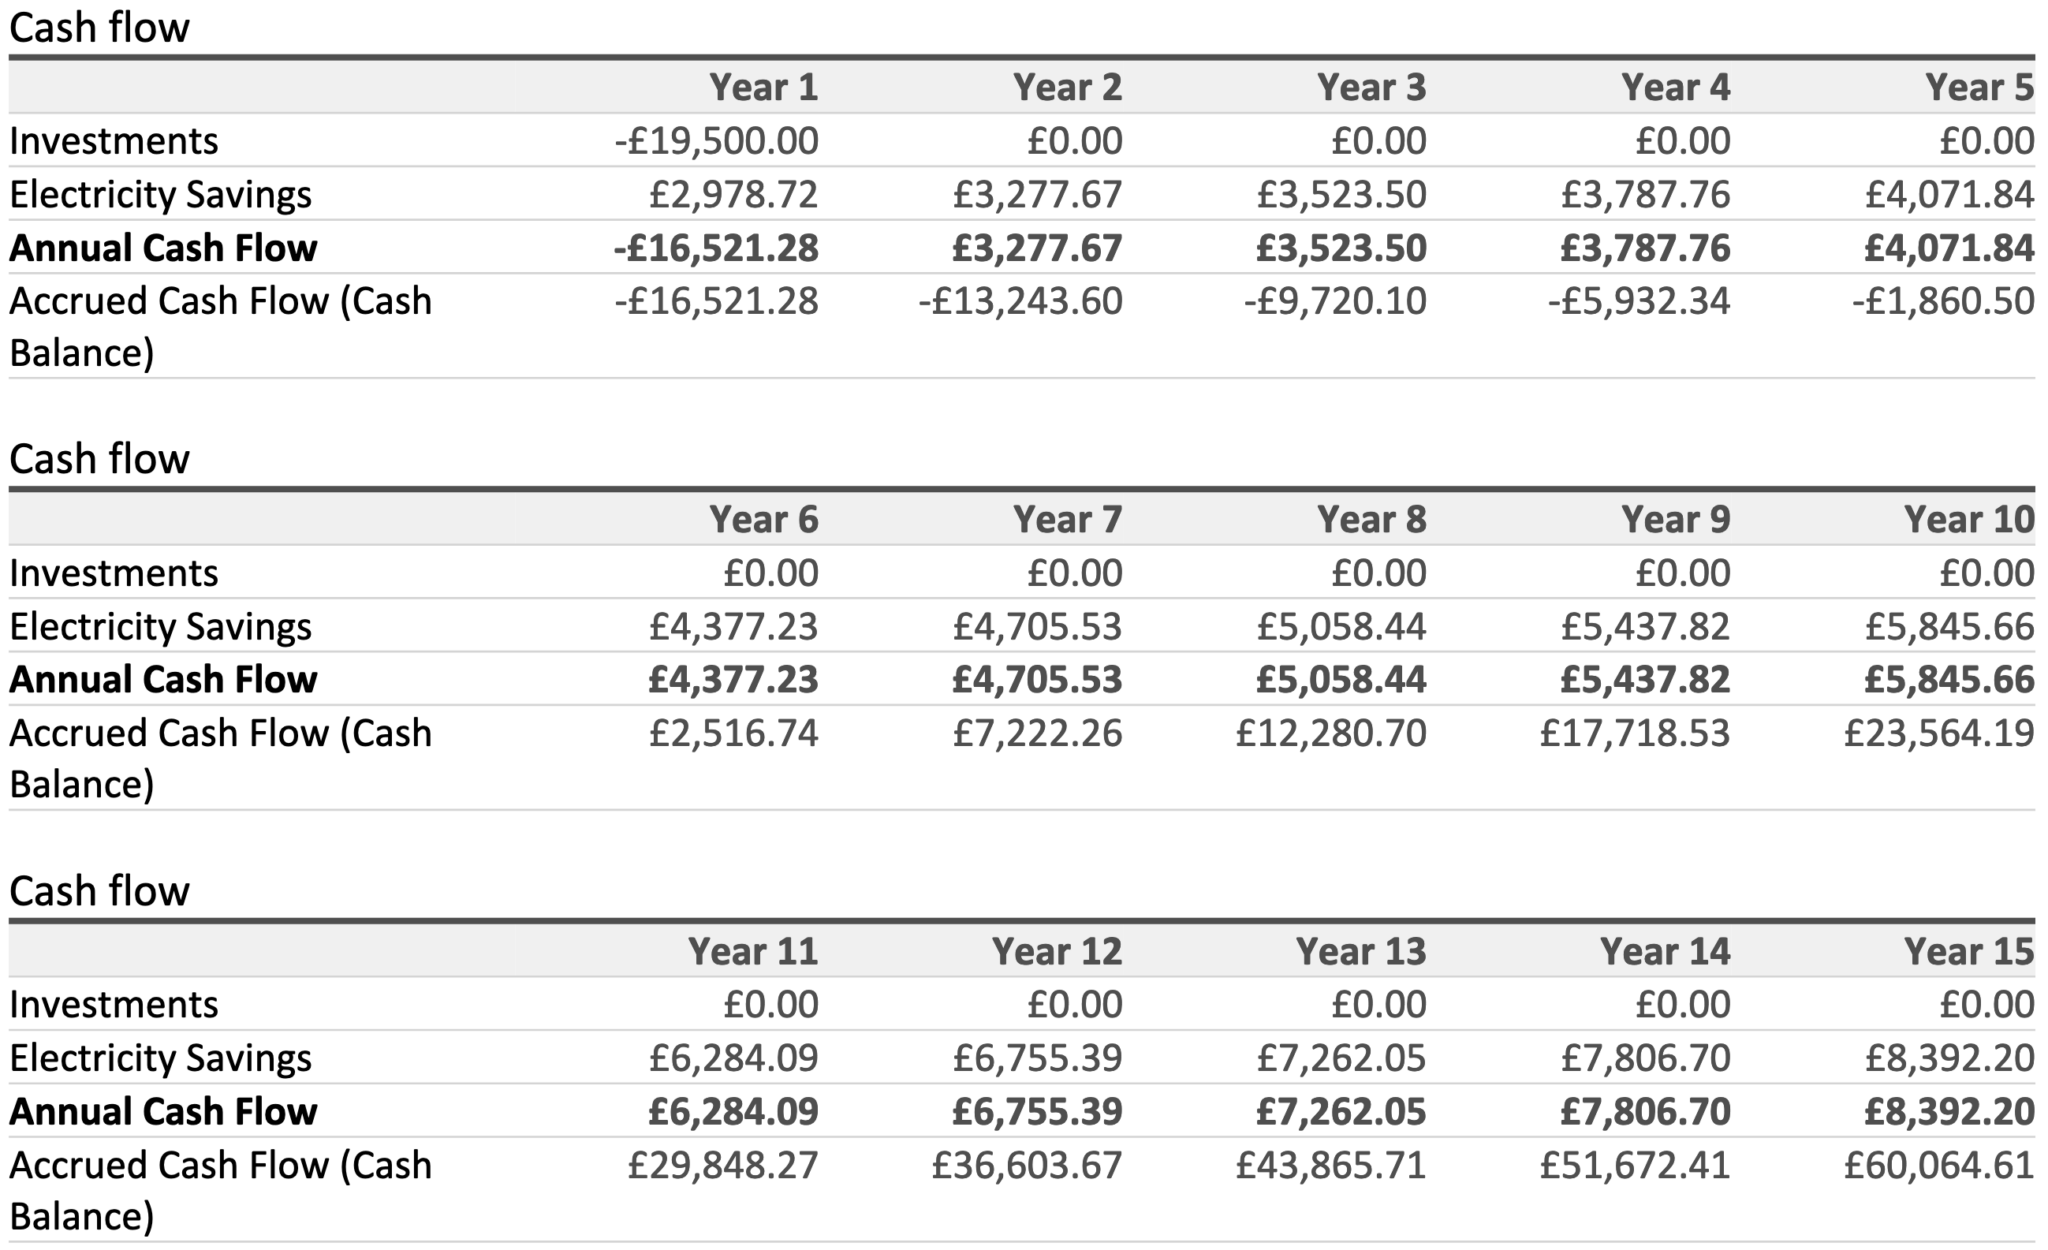Click the bold -£16,521.28 annual cash flow
This screenshot has height=1250, width=2048.
tap(716, 248)
